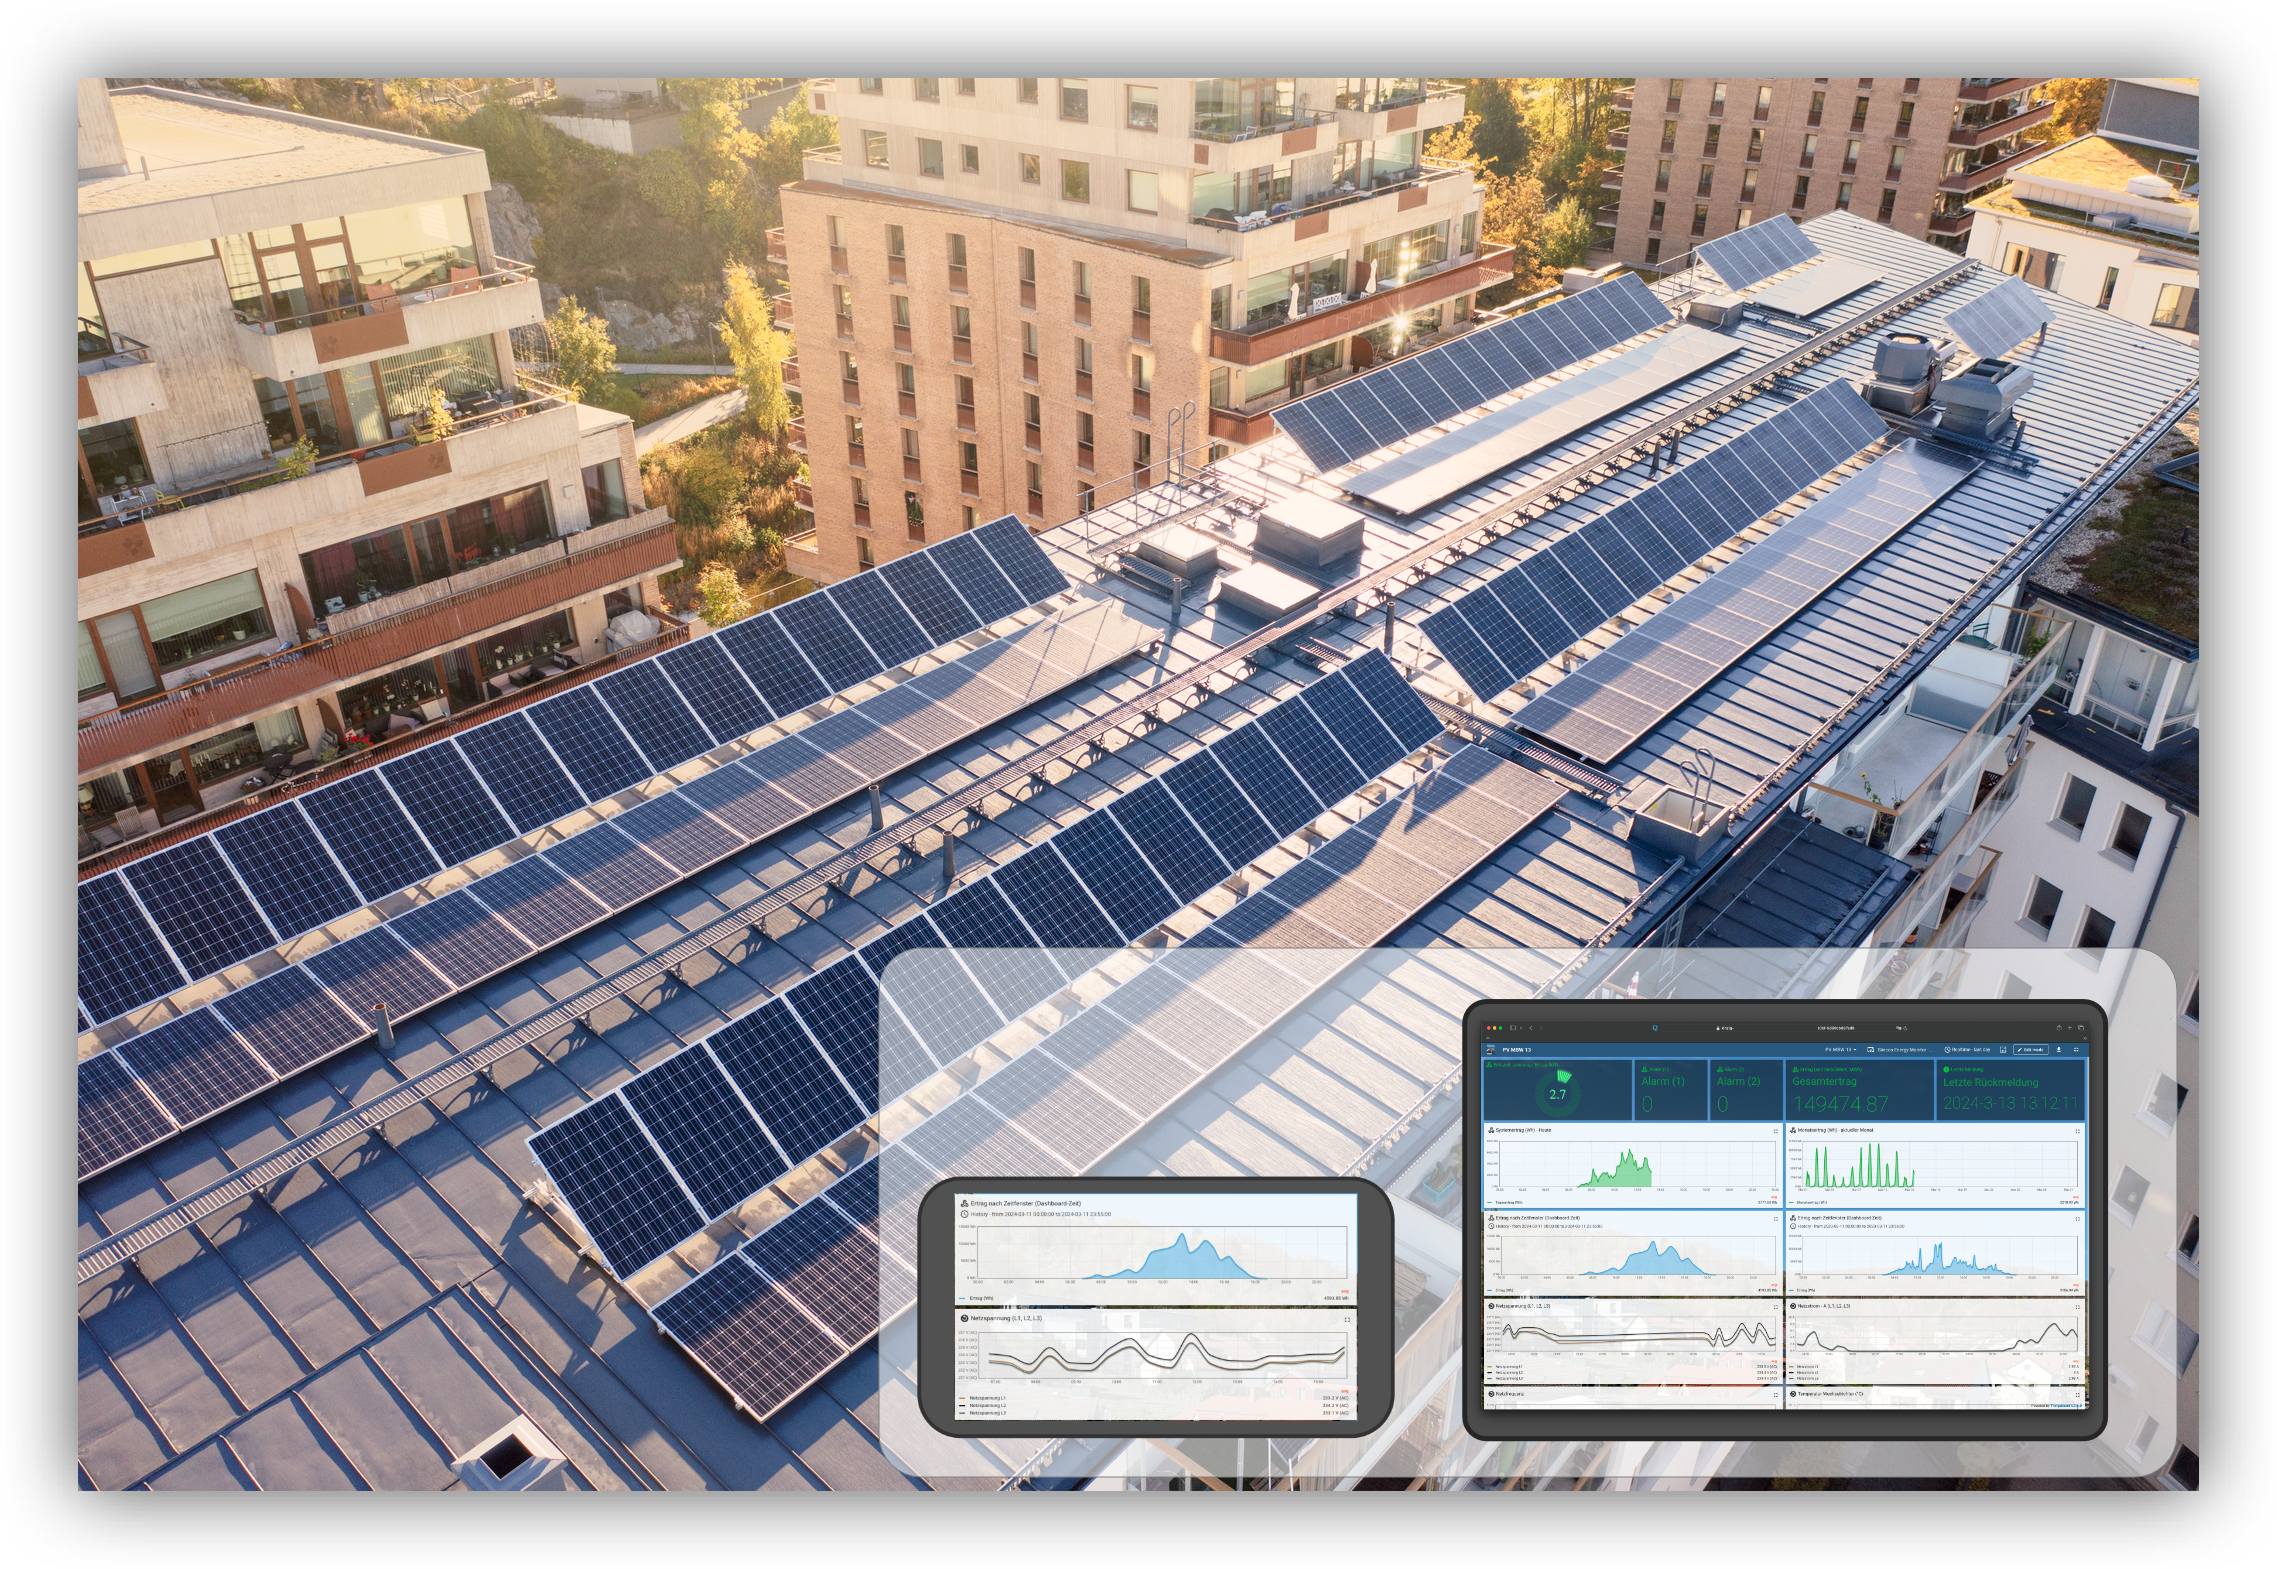Click the Netzspannung (L1, L2, L3) title on phone
2277x1569 pixels.
click(1006, 1318)
